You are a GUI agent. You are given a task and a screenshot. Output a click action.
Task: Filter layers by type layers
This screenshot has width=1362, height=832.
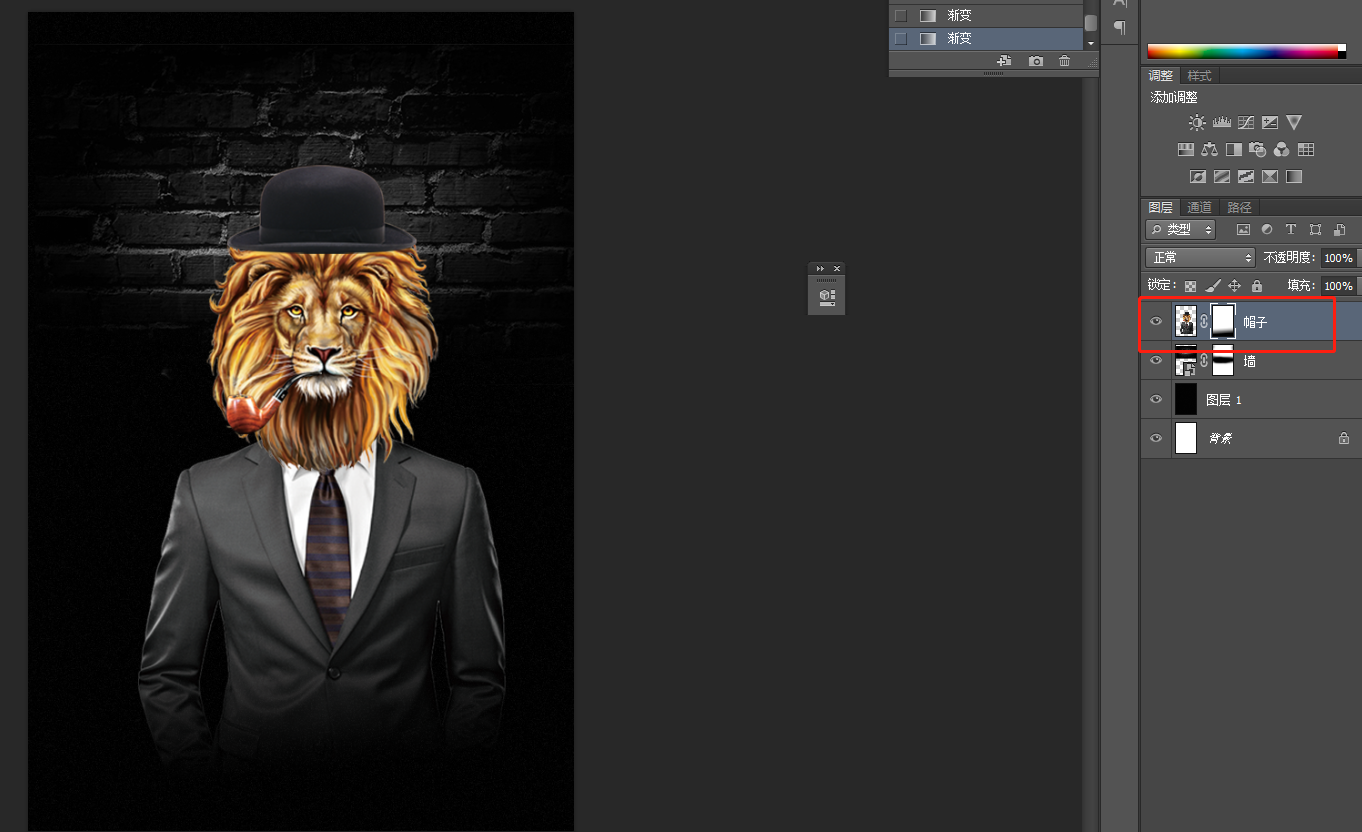click(x=1291, y=230)
